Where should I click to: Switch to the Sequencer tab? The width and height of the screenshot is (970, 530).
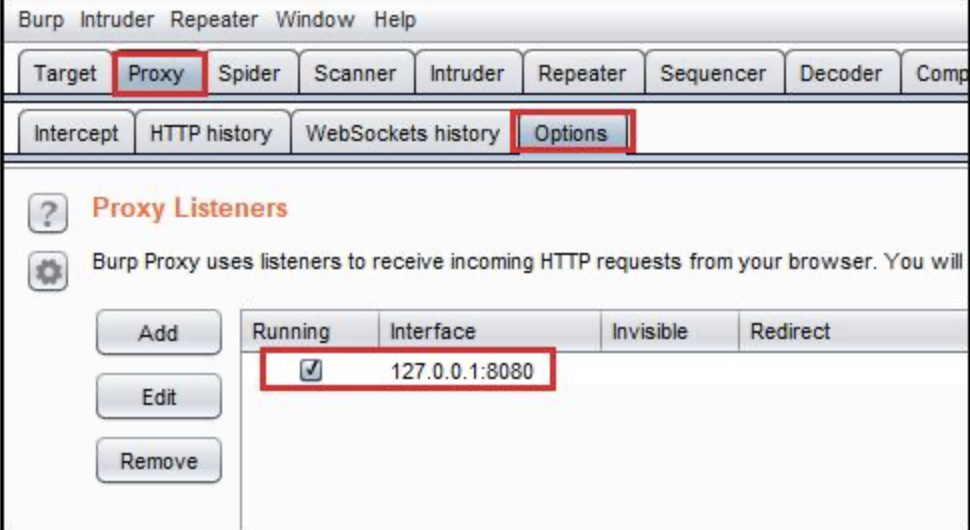pyautogui.click(x=713, y=73)
